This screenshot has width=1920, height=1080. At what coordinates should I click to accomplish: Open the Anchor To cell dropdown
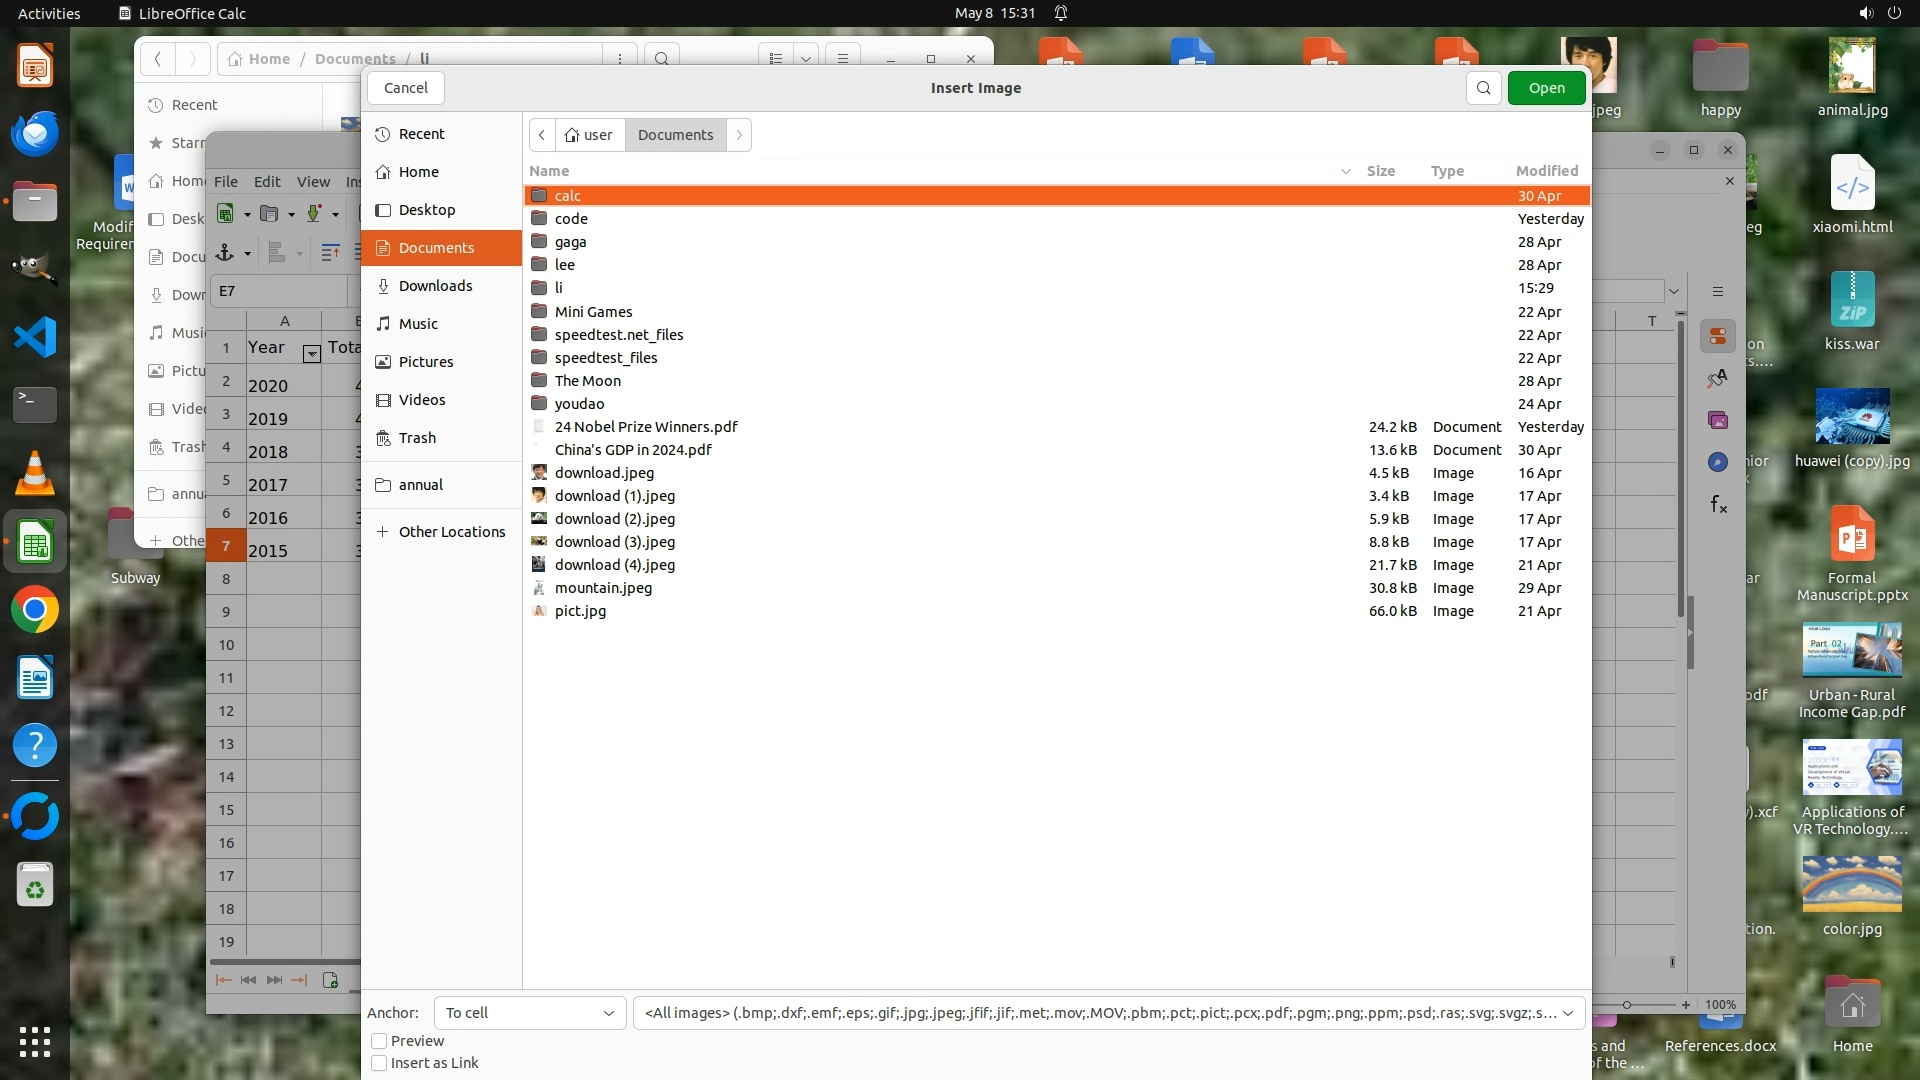pyautogui.click(x=530, y=1013)
